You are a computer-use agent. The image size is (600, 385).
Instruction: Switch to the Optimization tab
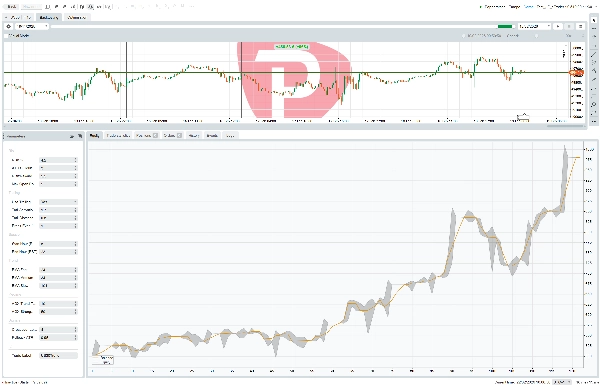point(76,18)
